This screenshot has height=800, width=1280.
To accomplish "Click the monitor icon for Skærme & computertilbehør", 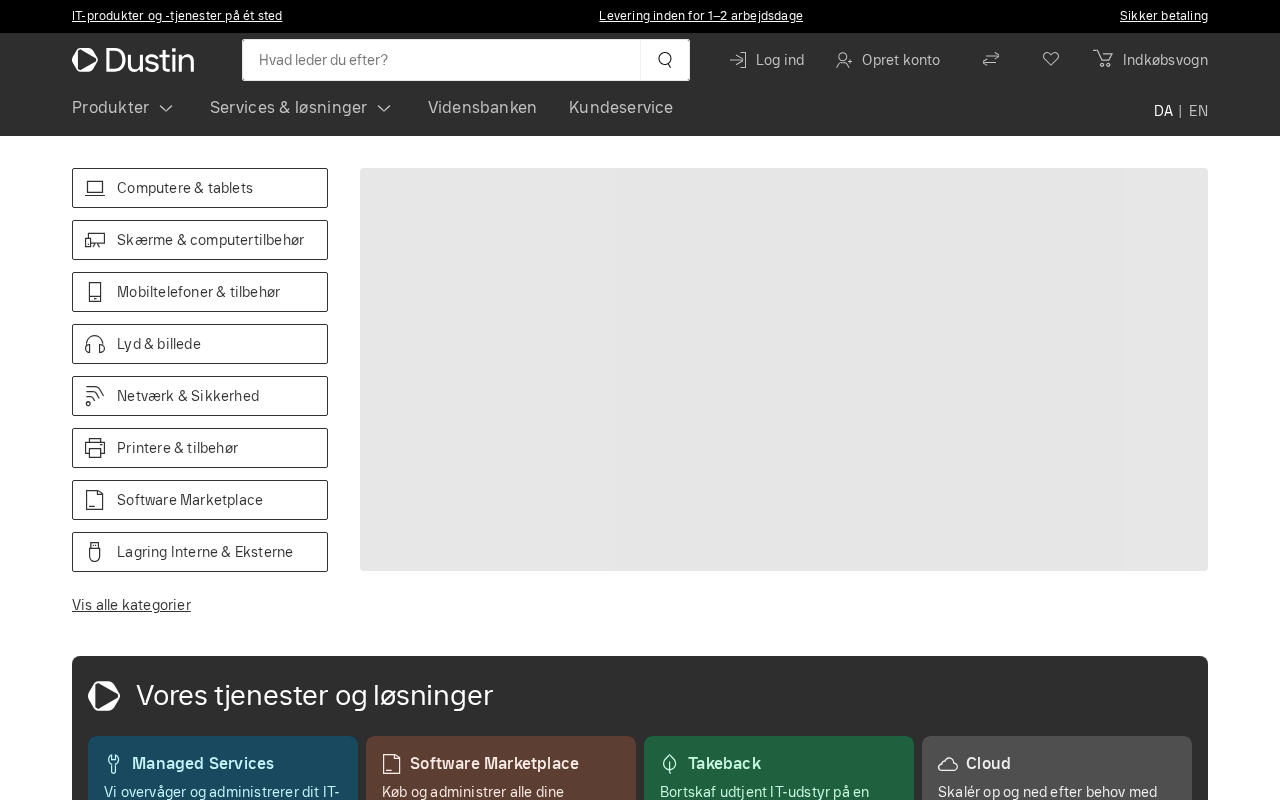I will (x=95, y=240).
